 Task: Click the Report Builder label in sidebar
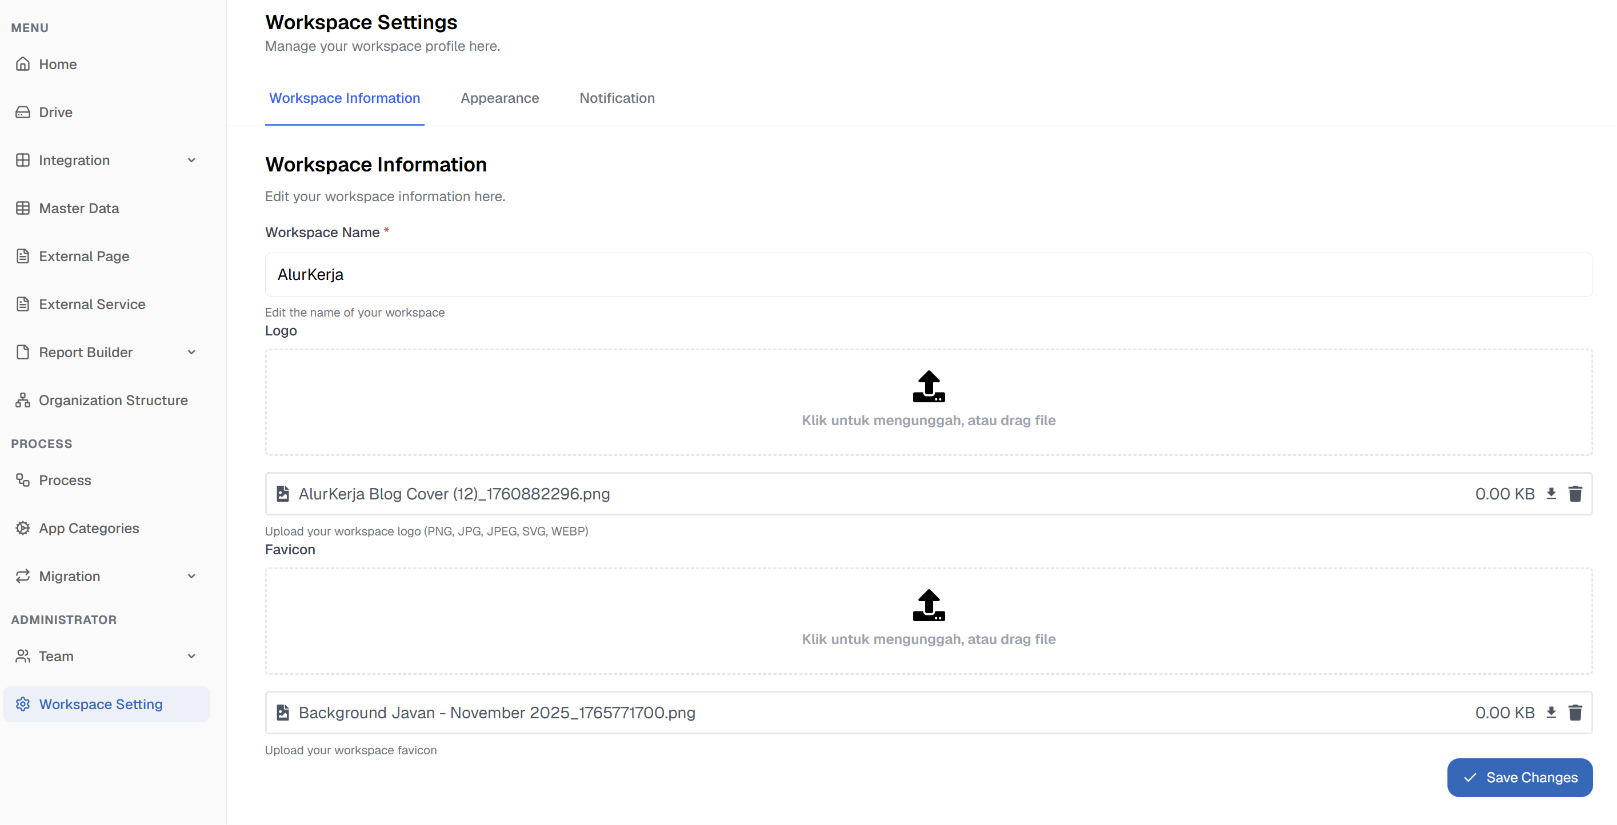86,352
